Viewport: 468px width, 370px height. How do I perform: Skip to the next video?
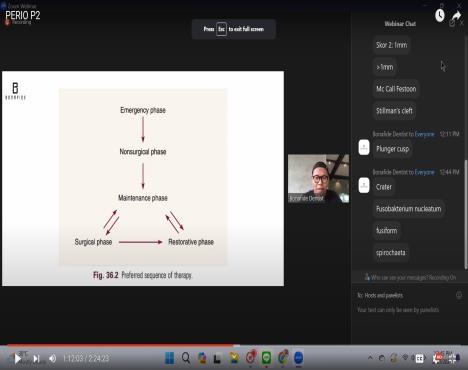pos(36,359)
